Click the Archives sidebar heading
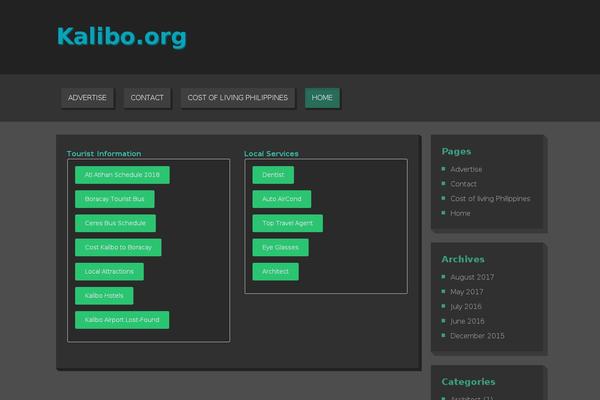 pos(463,259)
